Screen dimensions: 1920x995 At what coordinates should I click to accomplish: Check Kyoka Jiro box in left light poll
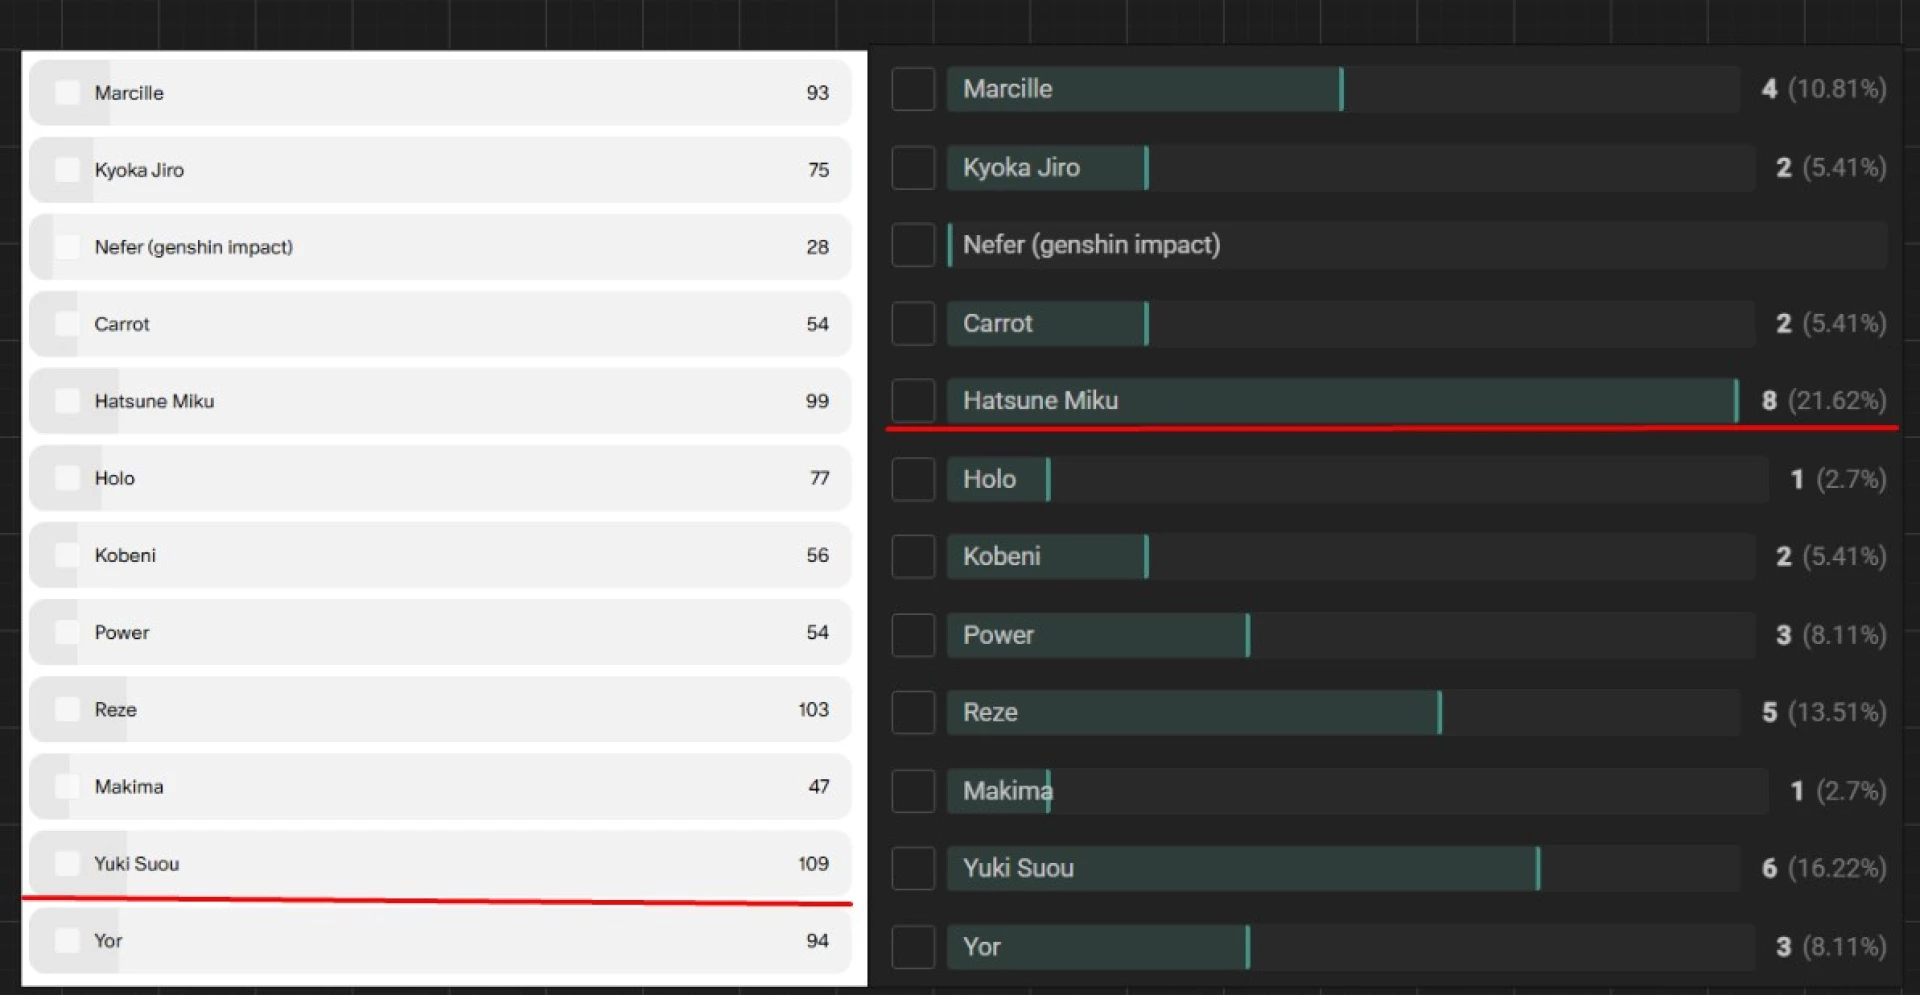(x=67, y=170)
